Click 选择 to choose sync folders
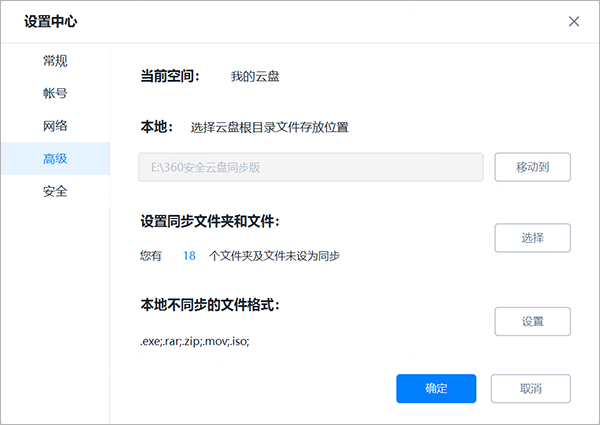The height and width of the screenshot is (425, 600). (x=532, y=238)
